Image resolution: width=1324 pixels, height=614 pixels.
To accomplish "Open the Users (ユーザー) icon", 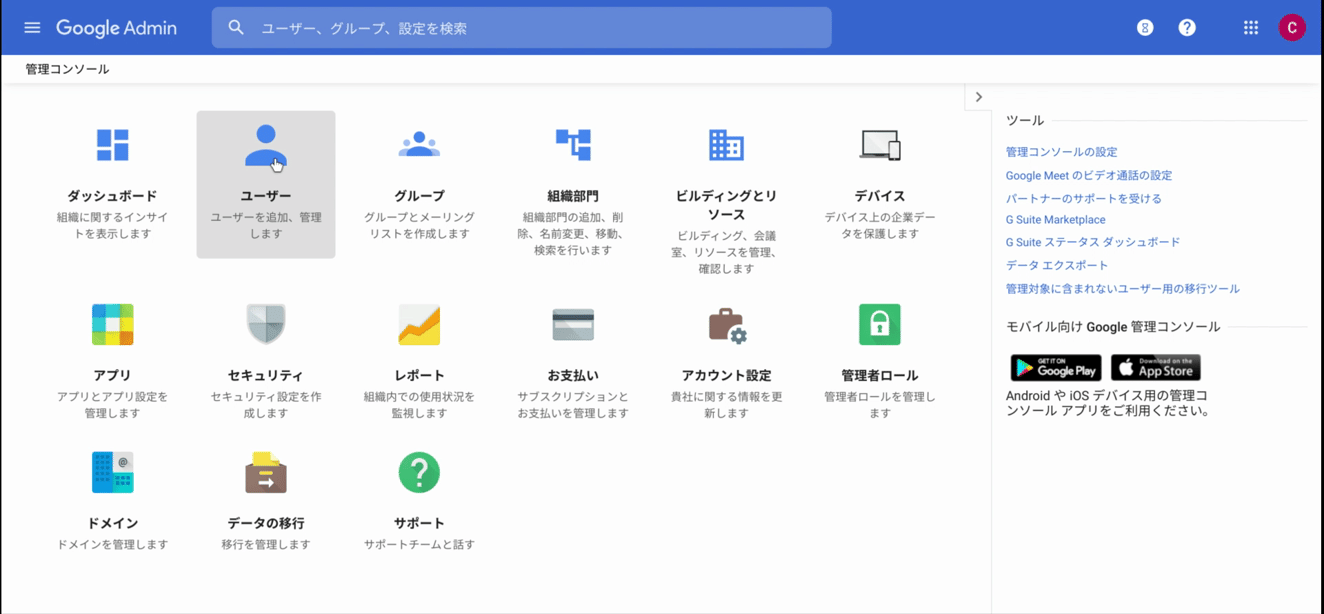I will (265, 146).
